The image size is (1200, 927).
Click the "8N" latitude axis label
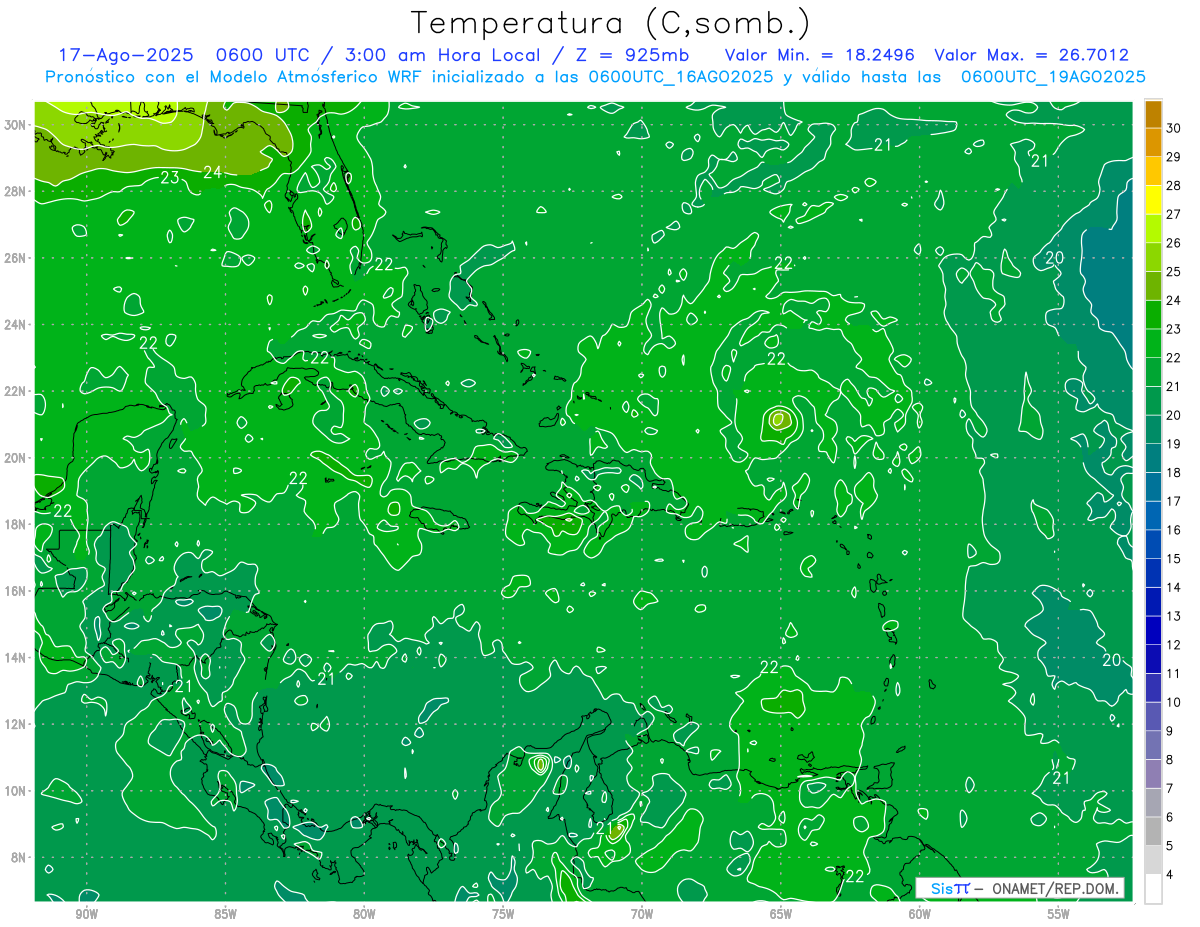(x=19, y=857)
